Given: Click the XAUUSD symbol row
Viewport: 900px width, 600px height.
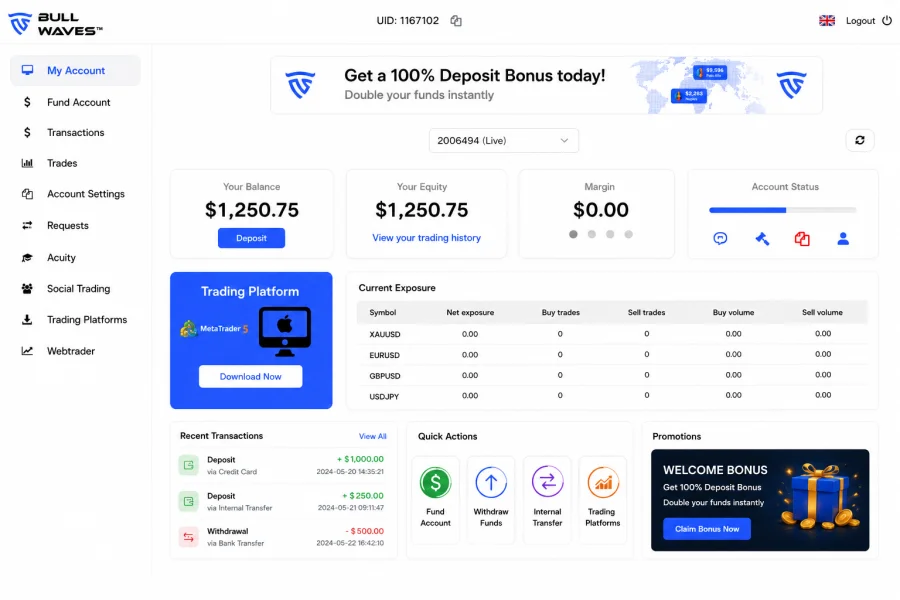Looking at the screenshot, I should pos(612,334).
